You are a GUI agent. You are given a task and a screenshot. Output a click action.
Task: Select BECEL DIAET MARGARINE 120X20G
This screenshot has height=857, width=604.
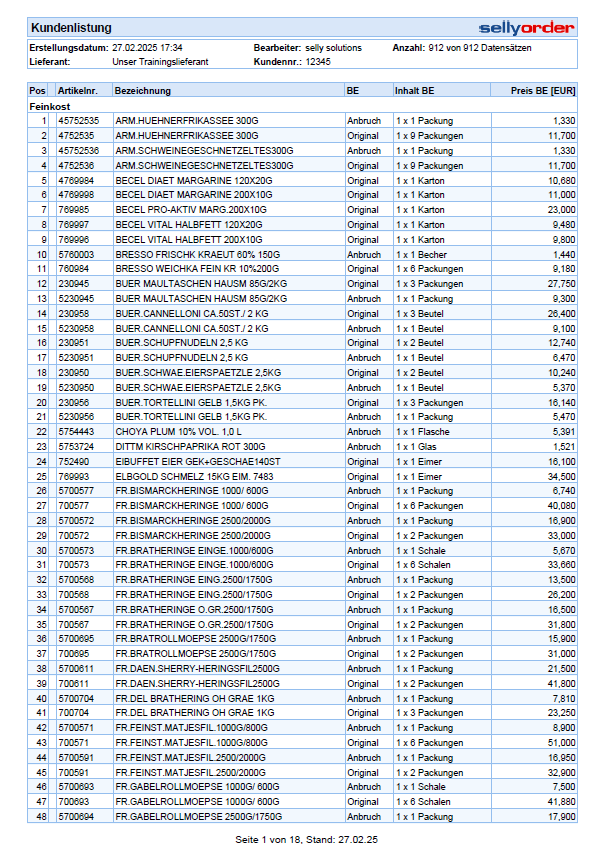[193, 180]
